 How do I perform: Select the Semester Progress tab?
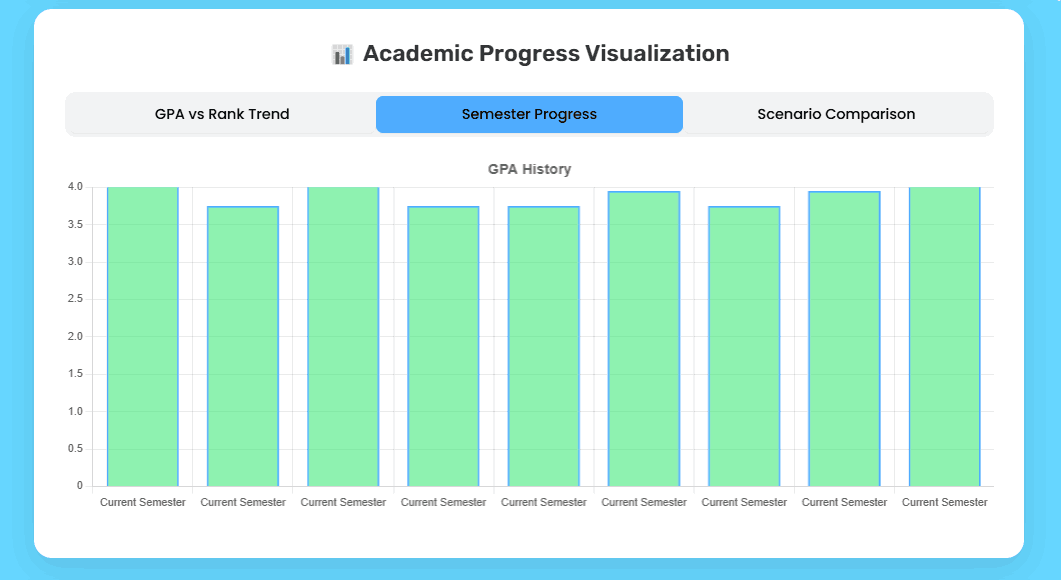[529, 114]
